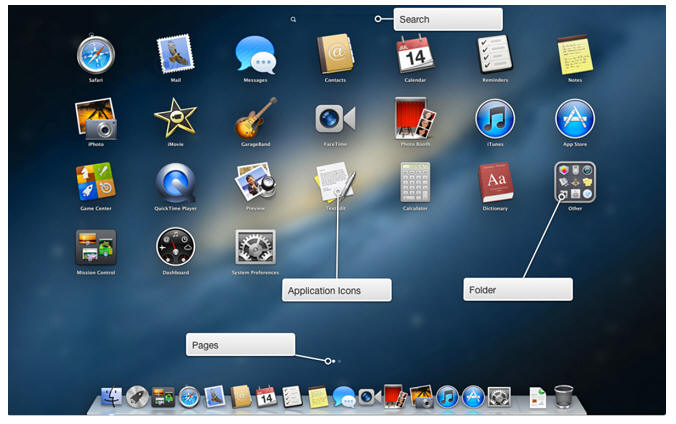This screenshot has height=424, width=676.
Task: Expand the Other apps folder
Action: pyautogui.click(x=575, y=182)
